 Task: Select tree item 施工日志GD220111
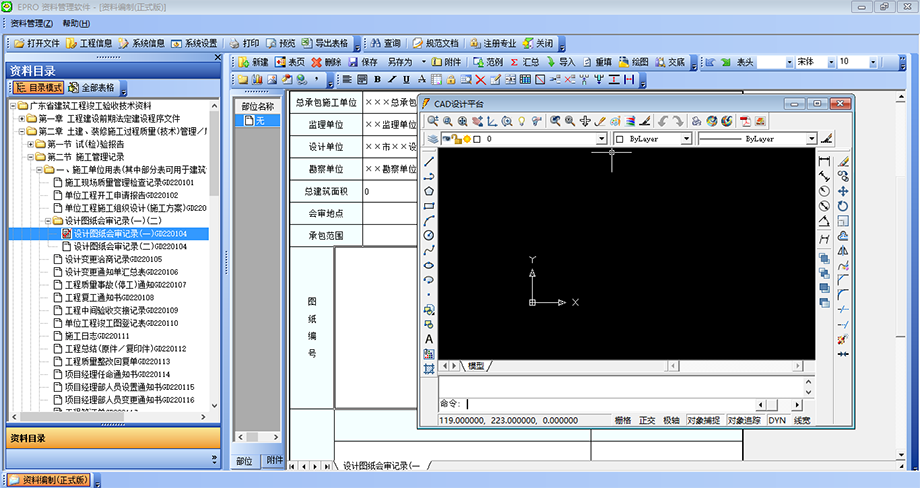click(x=97, y=336)
